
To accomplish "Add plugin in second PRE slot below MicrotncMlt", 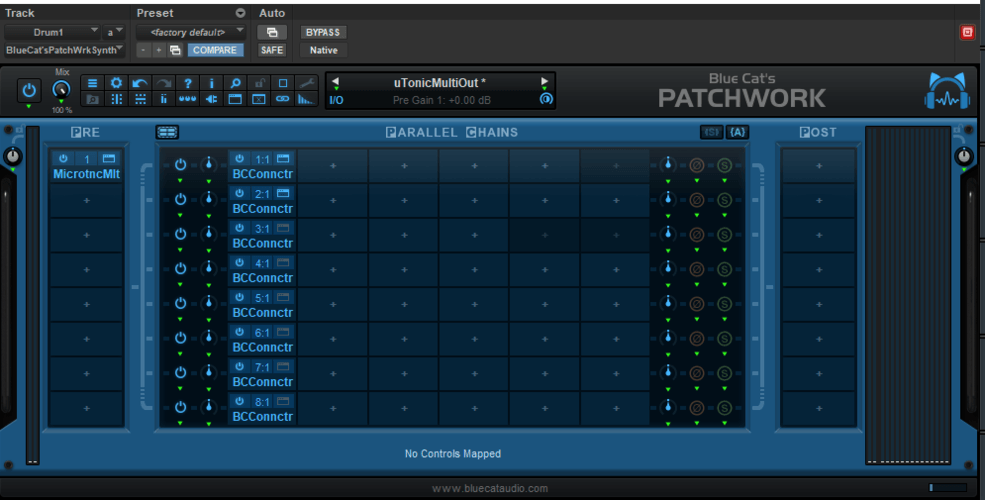I will [86, 200].
